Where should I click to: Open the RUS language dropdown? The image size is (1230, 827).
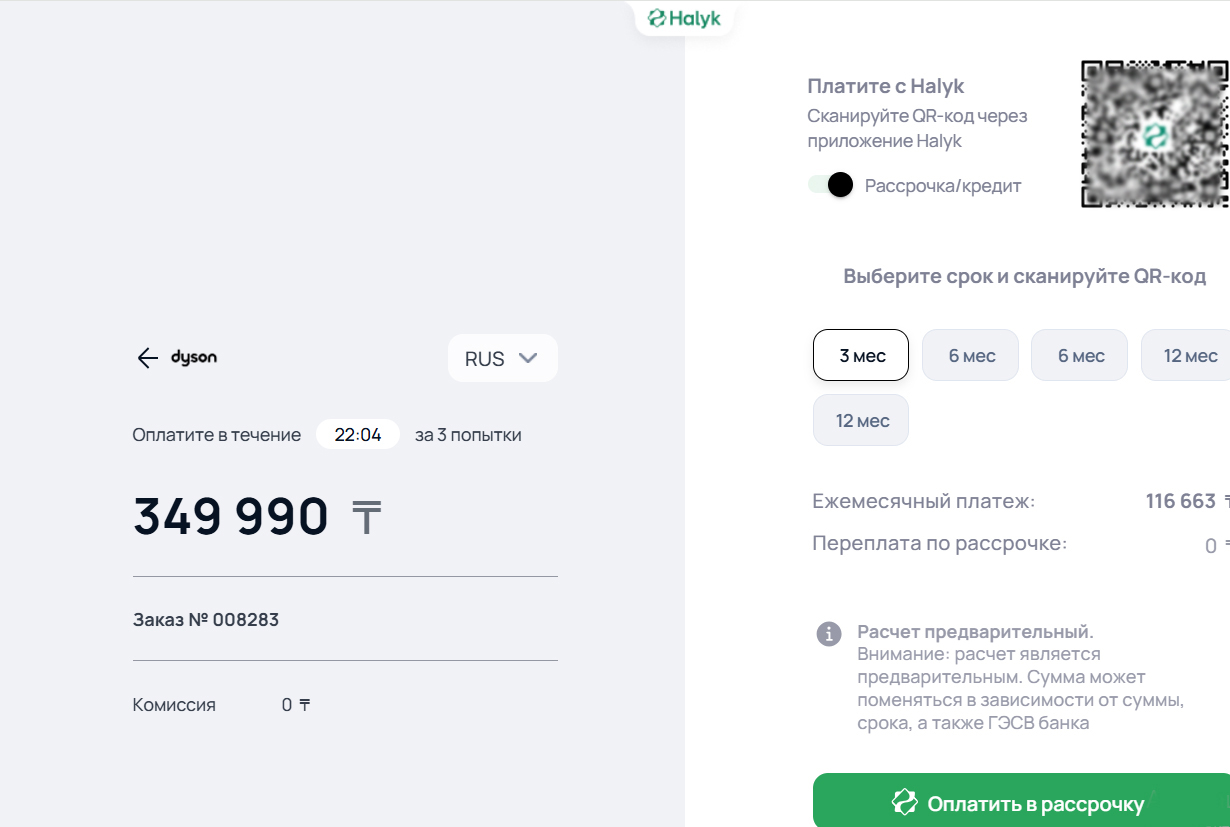click(502, 358)
